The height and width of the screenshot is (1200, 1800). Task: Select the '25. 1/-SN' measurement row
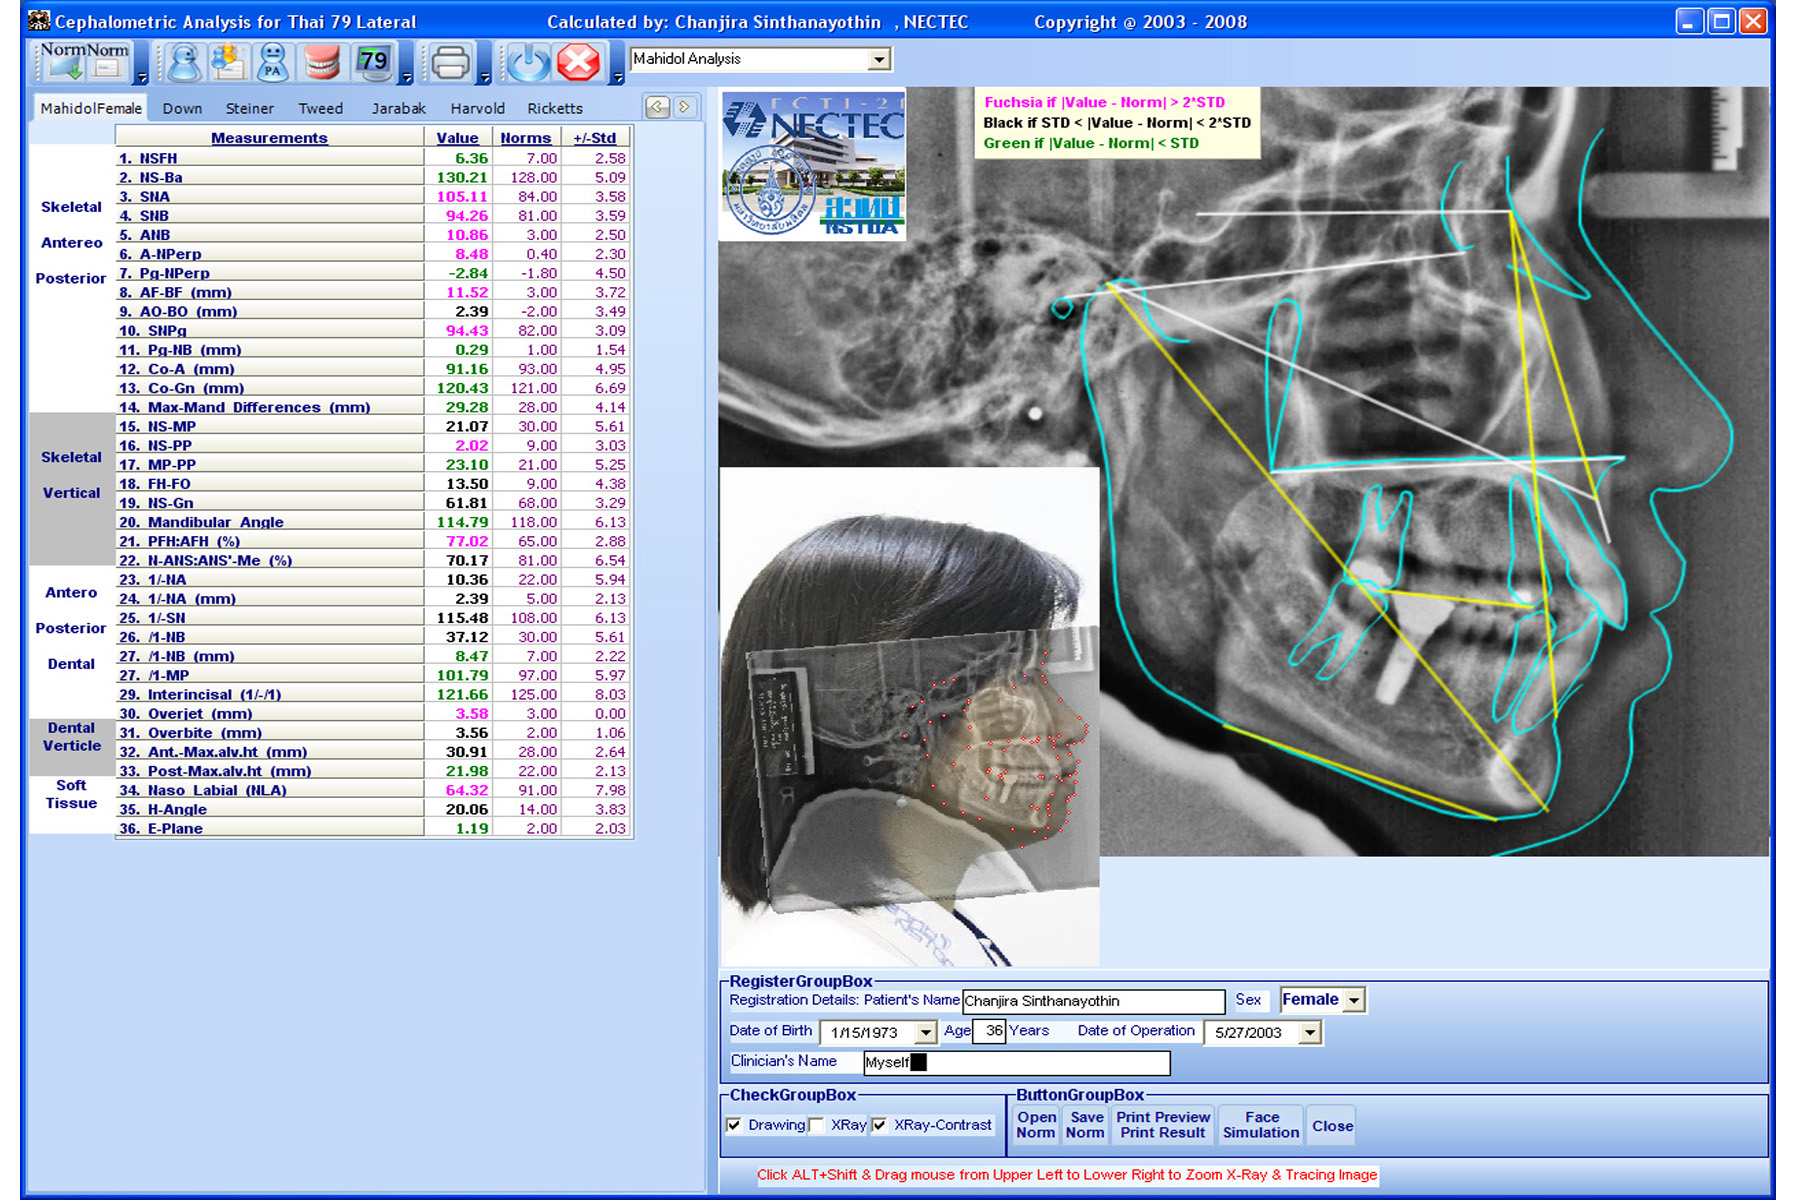[373, 618]
